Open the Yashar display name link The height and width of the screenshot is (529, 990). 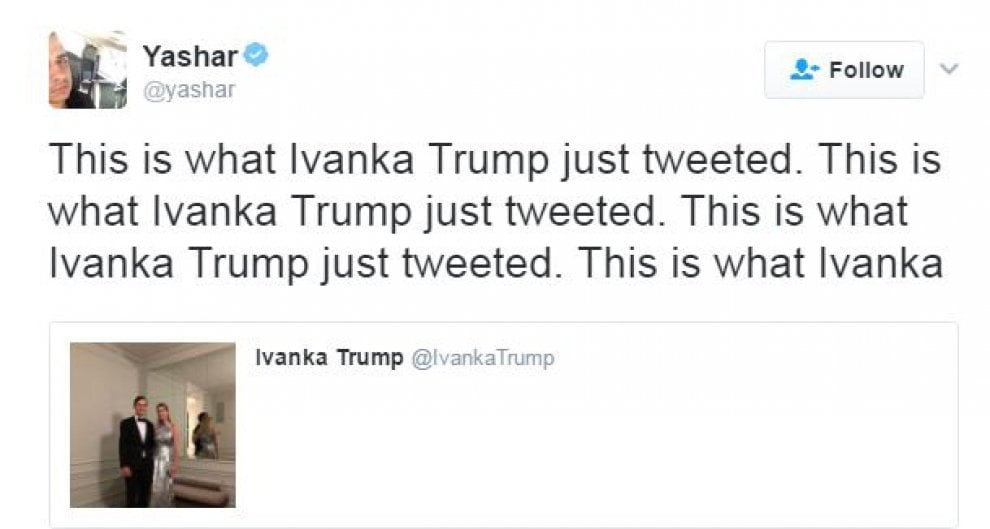pyautogui.click(x=189, y=56)
